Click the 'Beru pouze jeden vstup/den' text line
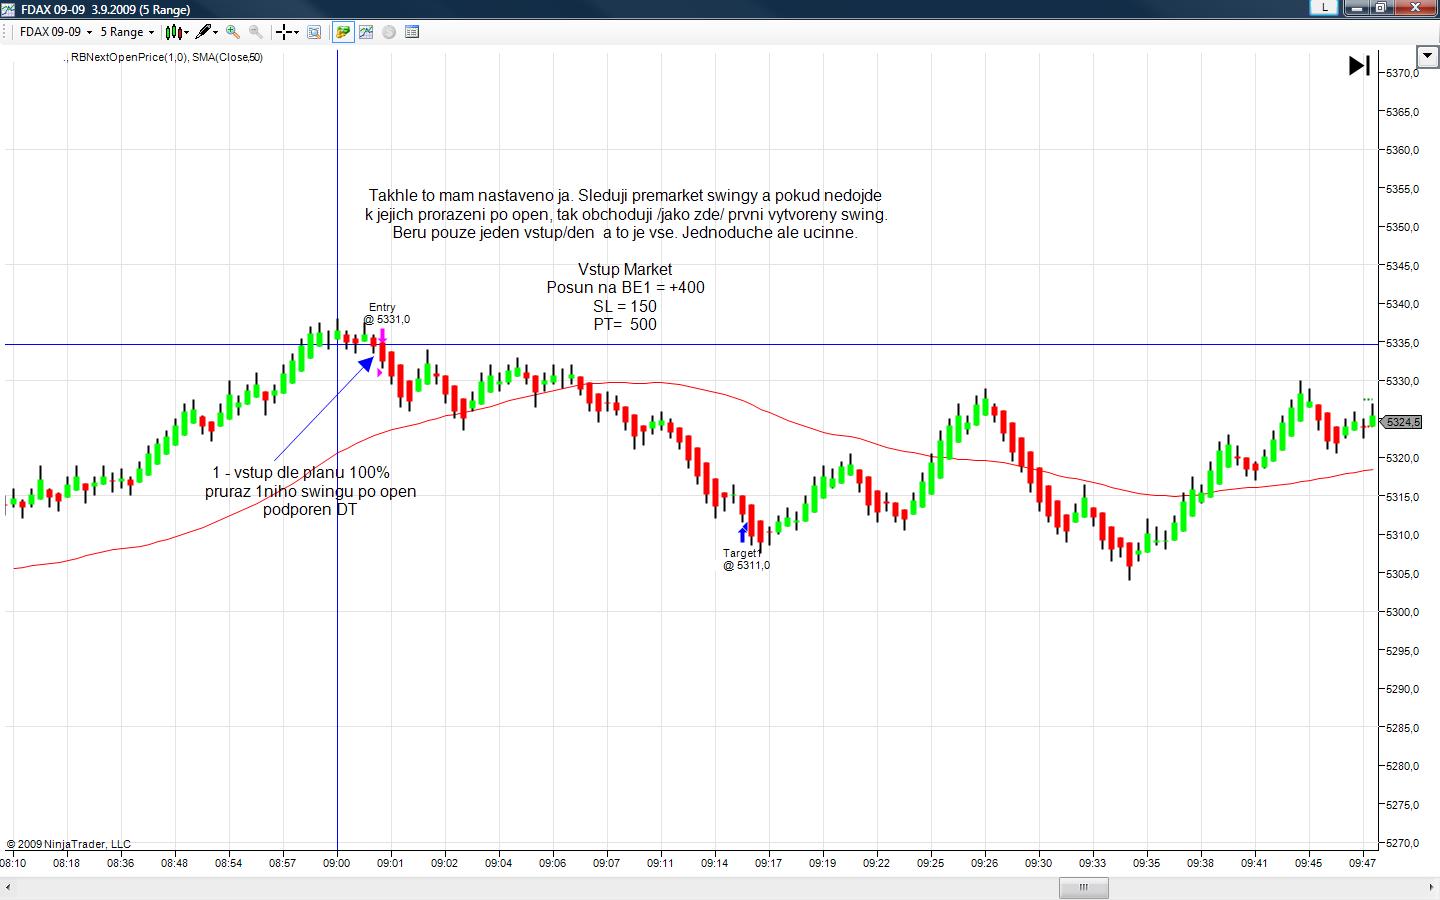The width and height of the screenshot is (1440, 900). [x=625, y=233]
